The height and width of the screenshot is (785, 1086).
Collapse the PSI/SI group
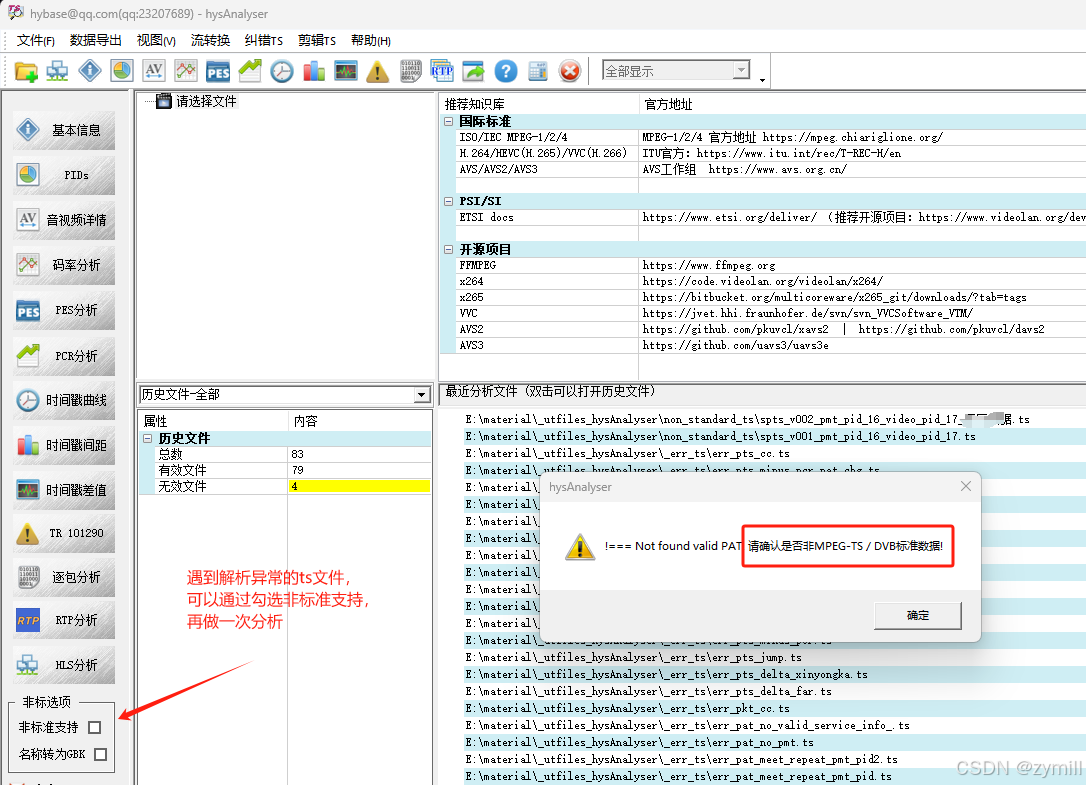pos(448,201)
